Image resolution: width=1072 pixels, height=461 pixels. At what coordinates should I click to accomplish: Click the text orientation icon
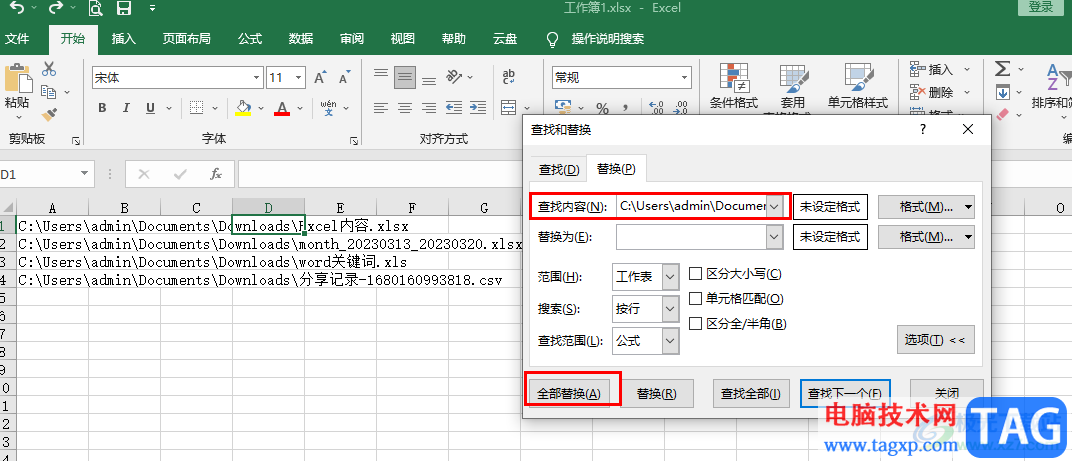[x=453, y=76]
